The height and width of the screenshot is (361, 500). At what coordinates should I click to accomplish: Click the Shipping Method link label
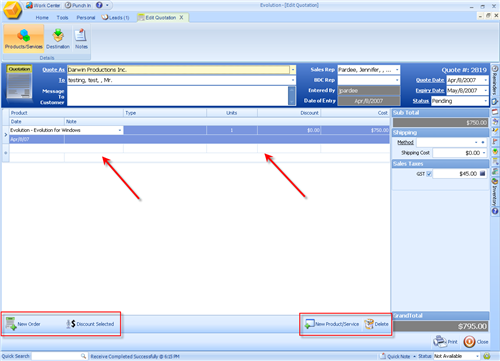pos(405,142)
